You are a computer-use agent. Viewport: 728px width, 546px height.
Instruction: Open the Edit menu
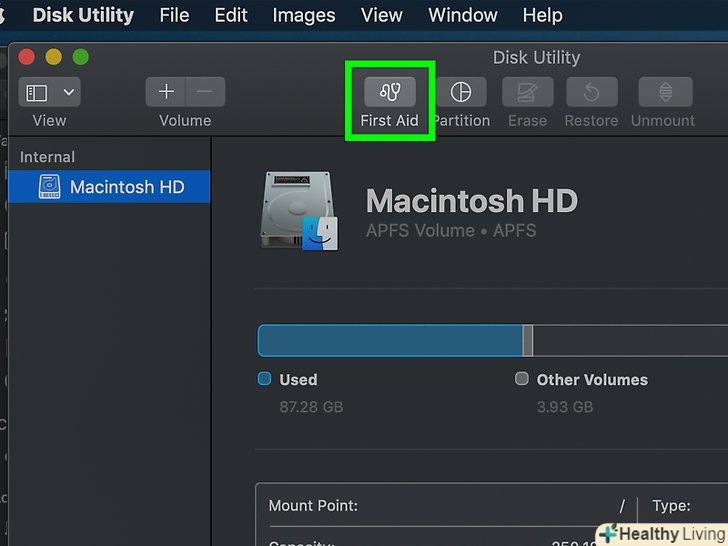(x=231, y=15)
